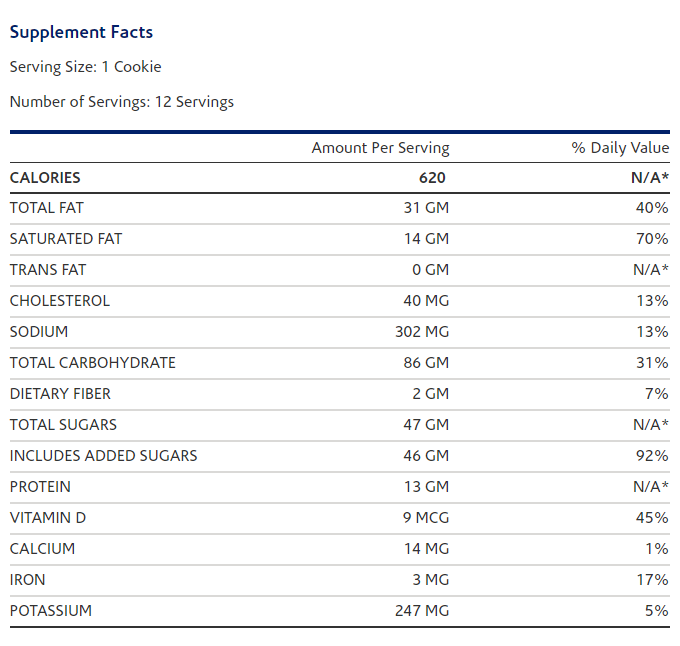Click the SODIUM row label

(x=39, y=332)
